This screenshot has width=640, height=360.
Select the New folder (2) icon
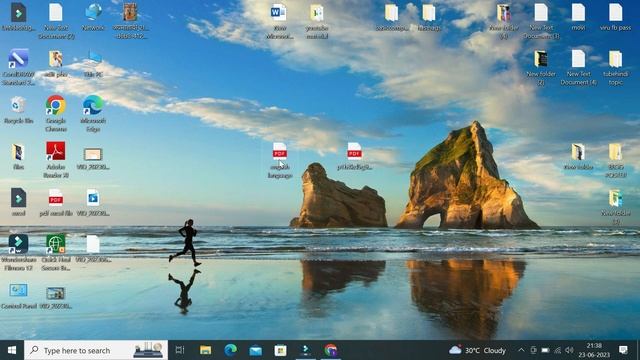click(x=541, y=67)
